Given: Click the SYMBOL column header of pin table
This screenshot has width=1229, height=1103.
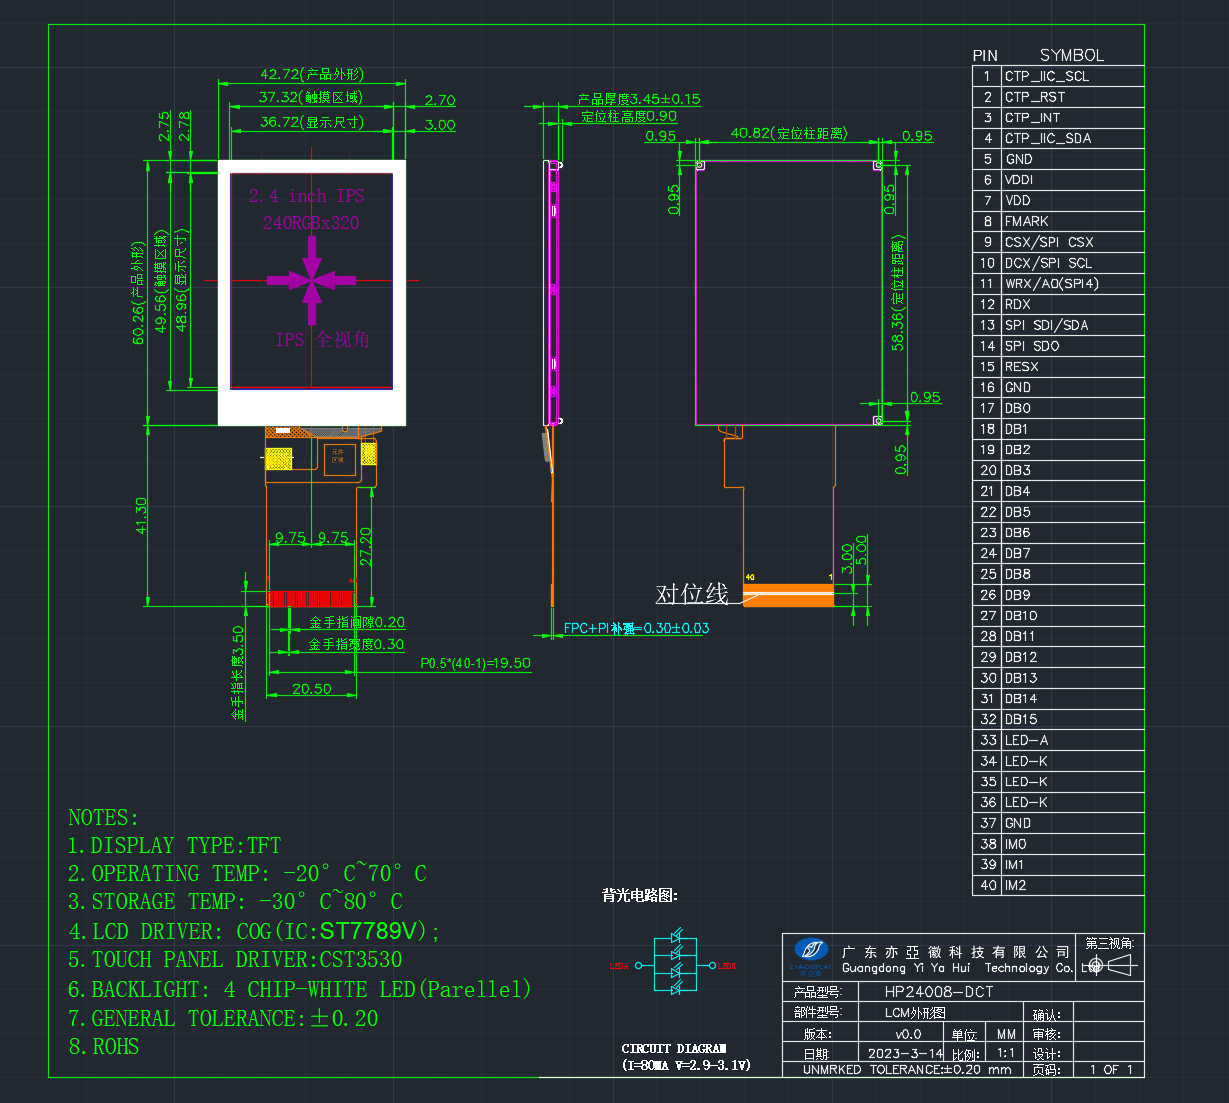Looking at the screenshot, I should (x=1071, y=56).
